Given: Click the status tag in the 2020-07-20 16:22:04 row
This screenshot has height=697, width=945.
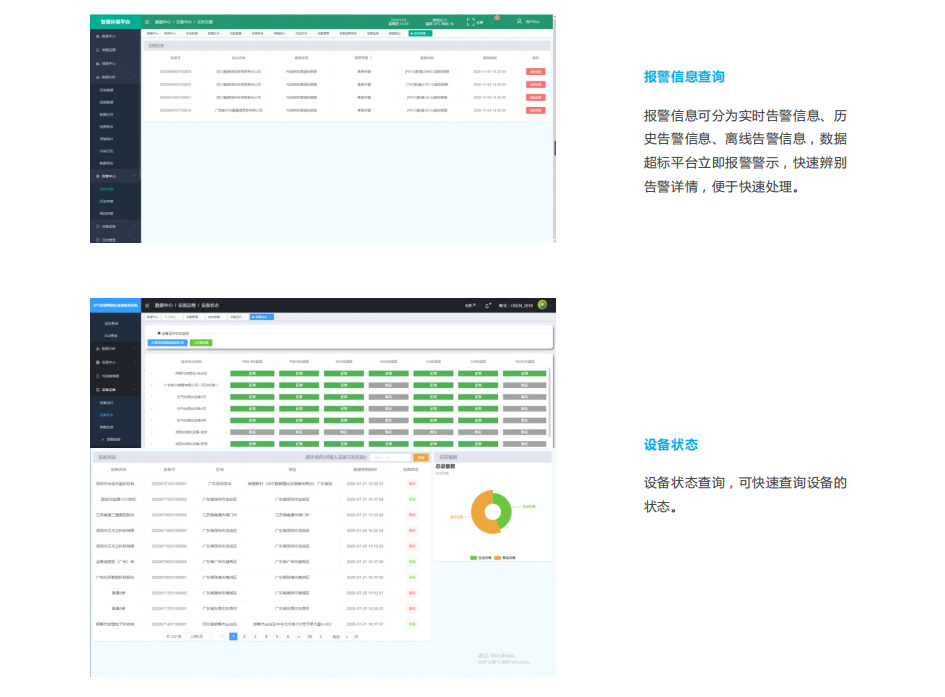Looking at the screenshot, I should [x=412, y=530].
